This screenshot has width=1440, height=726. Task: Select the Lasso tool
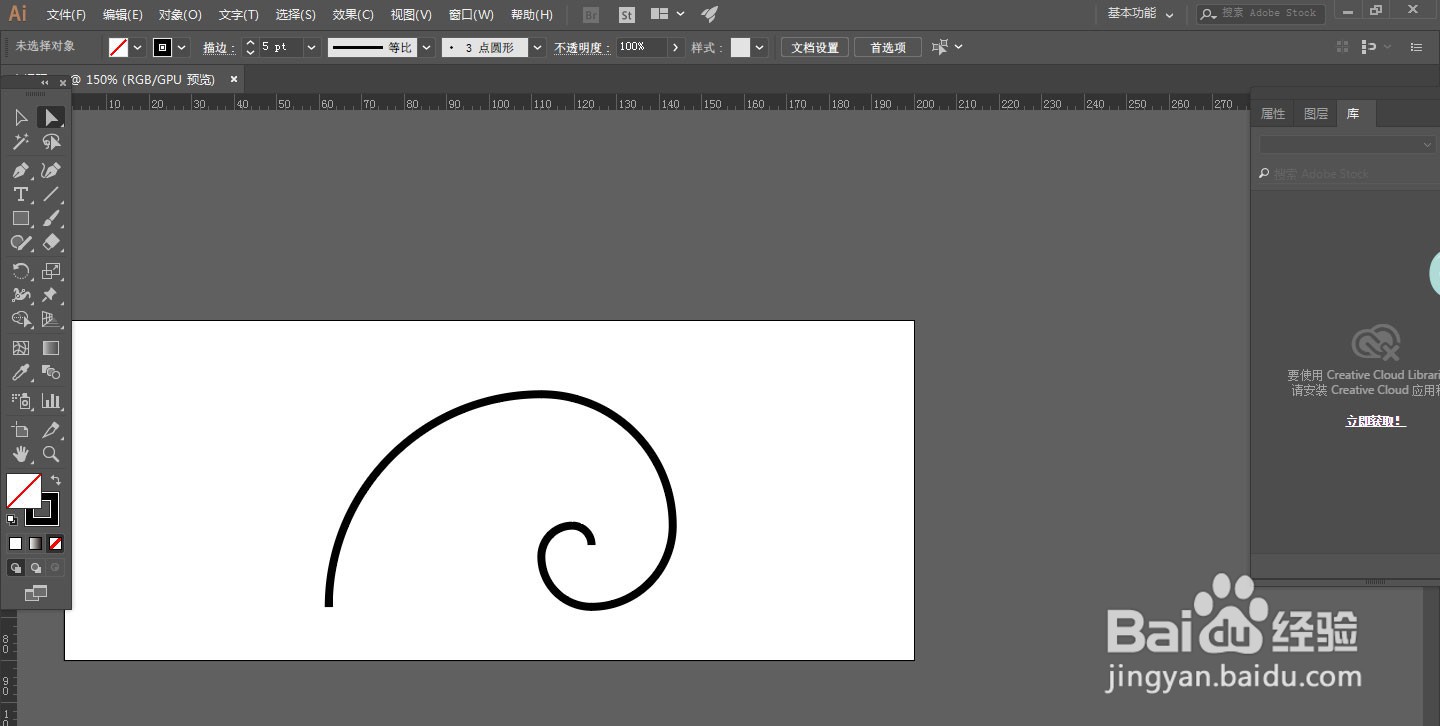point(51,143)
